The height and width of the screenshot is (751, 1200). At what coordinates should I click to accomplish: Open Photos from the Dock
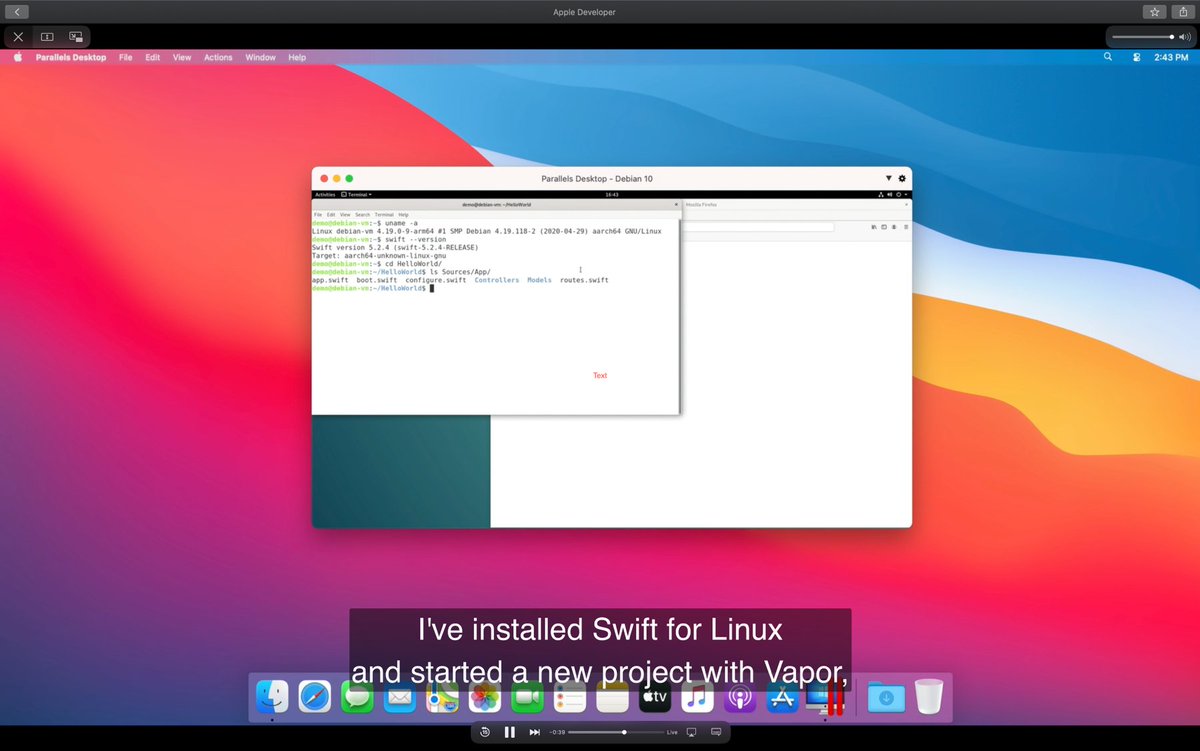click(485, 697)
